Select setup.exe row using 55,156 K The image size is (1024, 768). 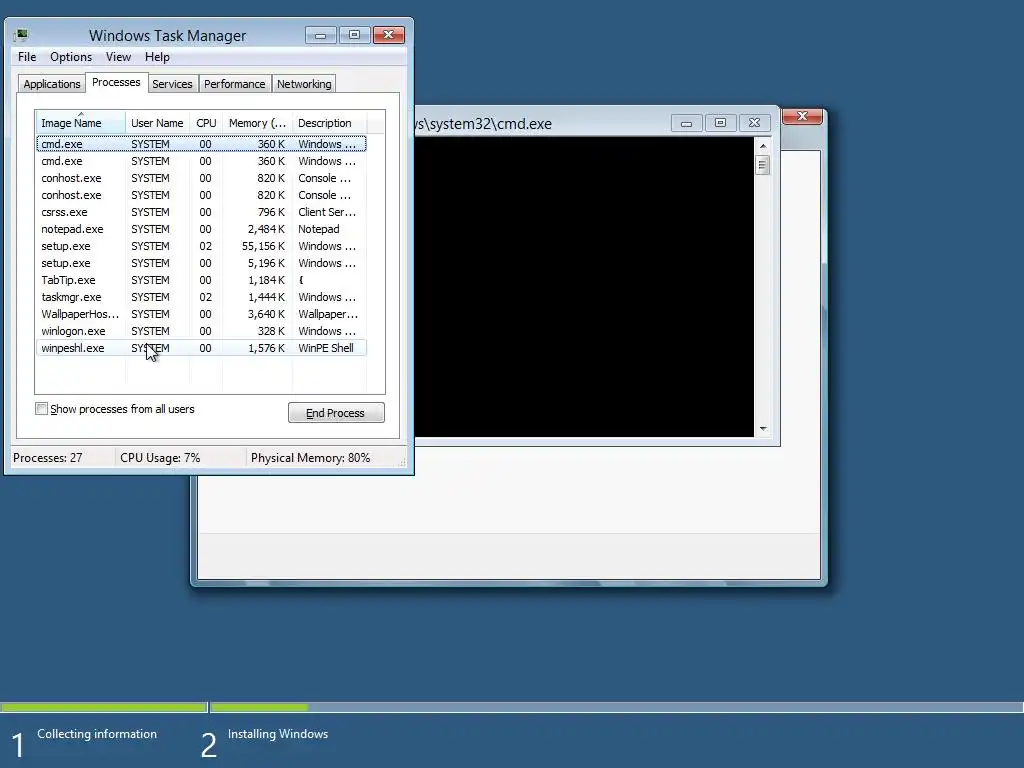201,246
